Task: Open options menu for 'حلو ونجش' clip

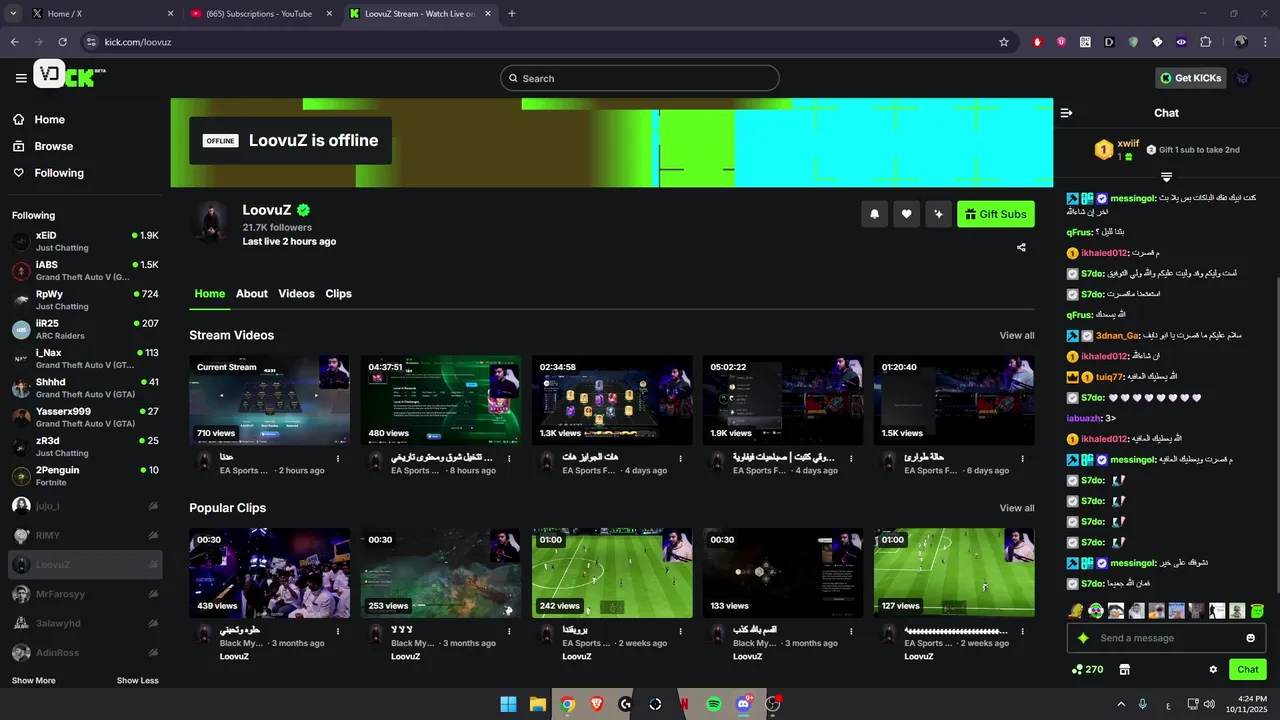Action: (x=338, y=632)
